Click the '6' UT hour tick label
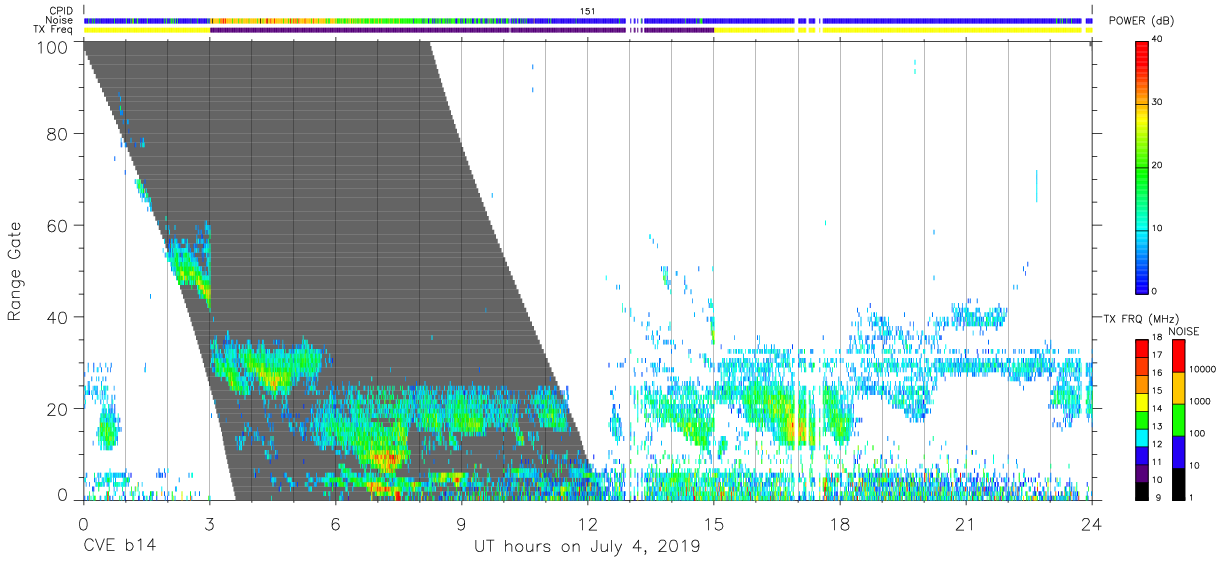Viewport: 1228px width, 567px height. point(335,524)
